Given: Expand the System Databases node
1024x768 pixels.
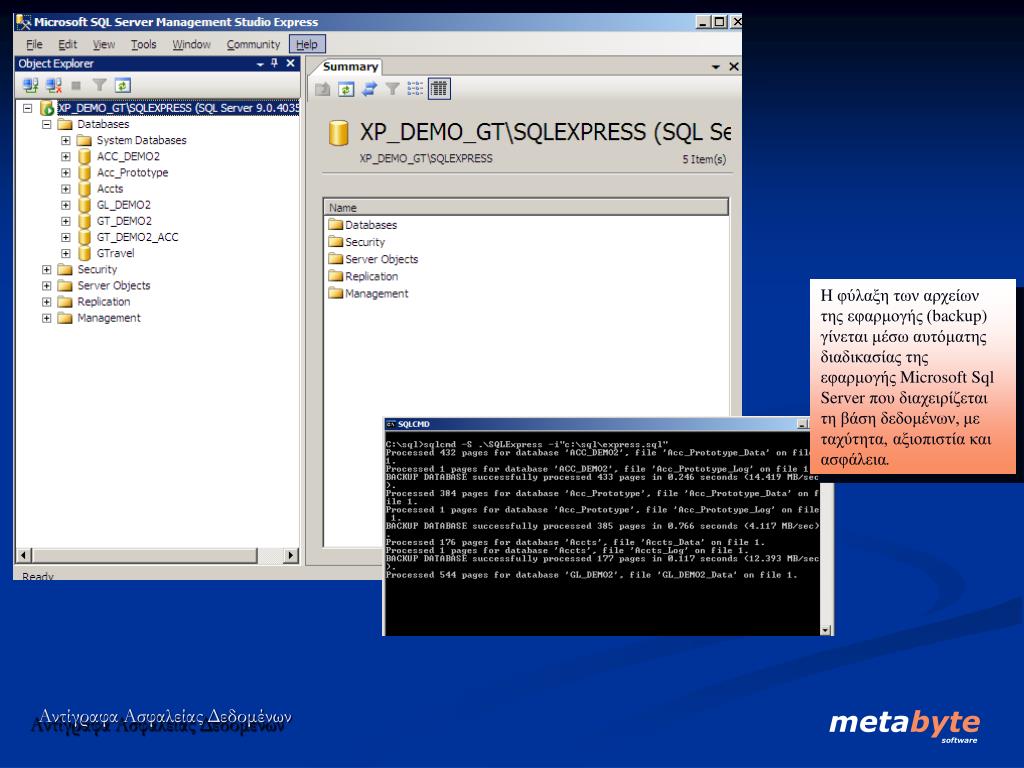Looking at the screenshot, I should pyautogui.click(x=65, y=140).
